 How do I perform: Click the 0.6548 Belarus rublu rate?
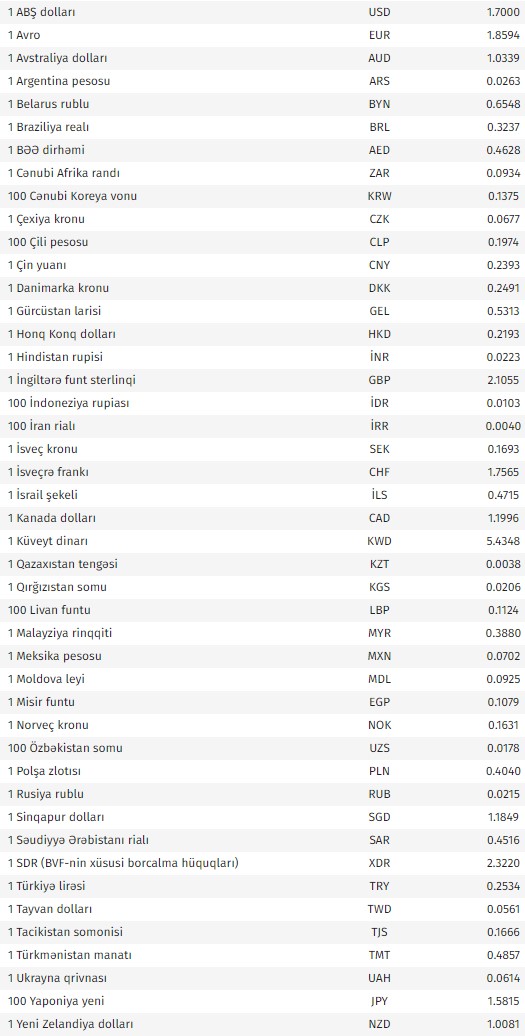[504, 104]
